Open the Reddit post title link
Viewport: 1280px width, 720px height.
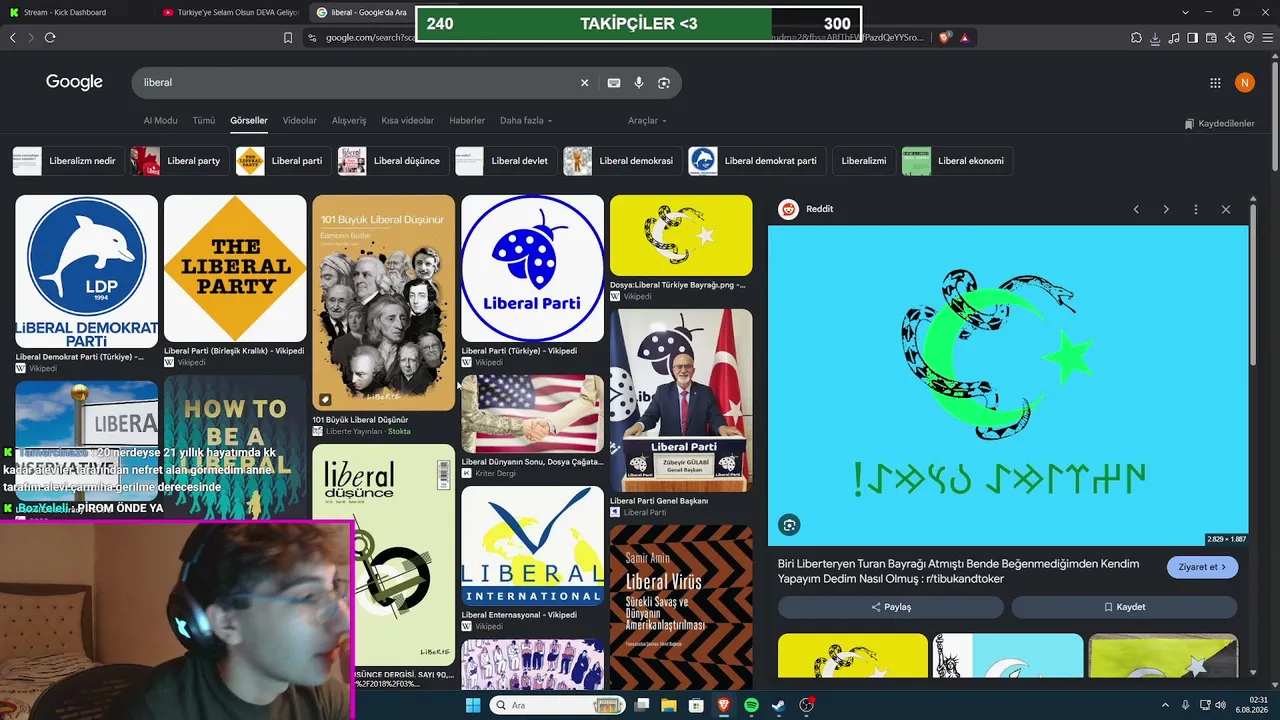[x=958, y=571]
